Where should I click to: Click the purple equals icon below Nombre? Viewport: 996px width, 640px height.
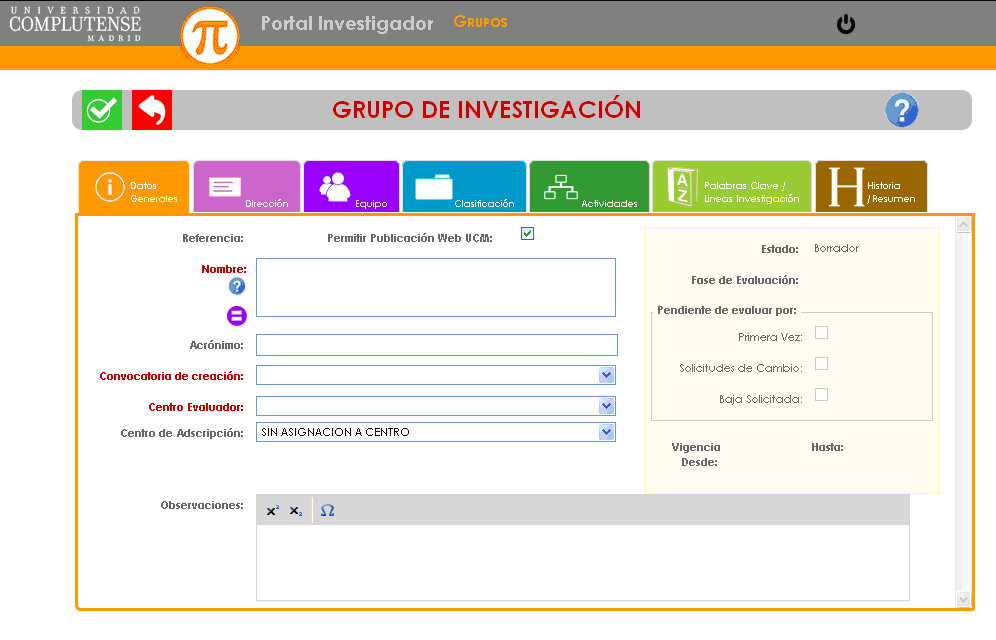[237, 316]
